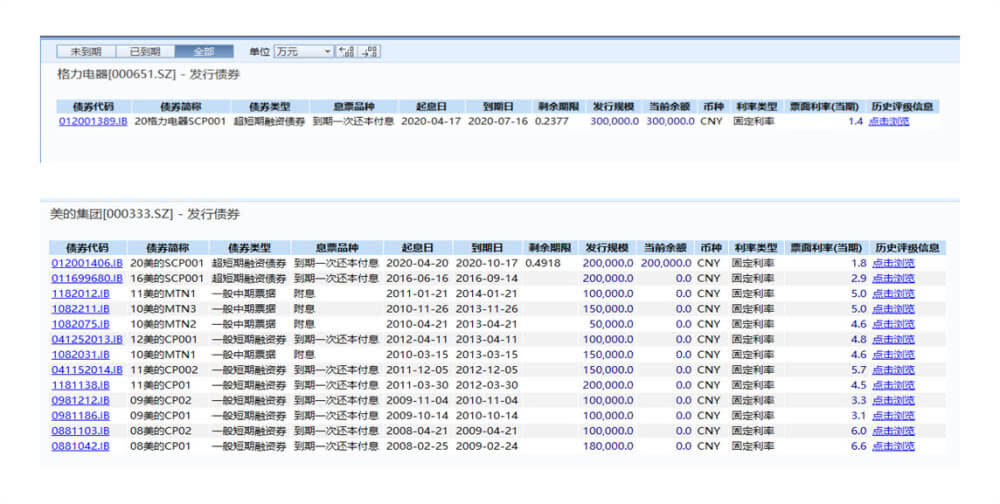Open bond link 1082075.IB
Image resolution: width=1000 pixels, height=504 pixels.
tap(80, 324)
